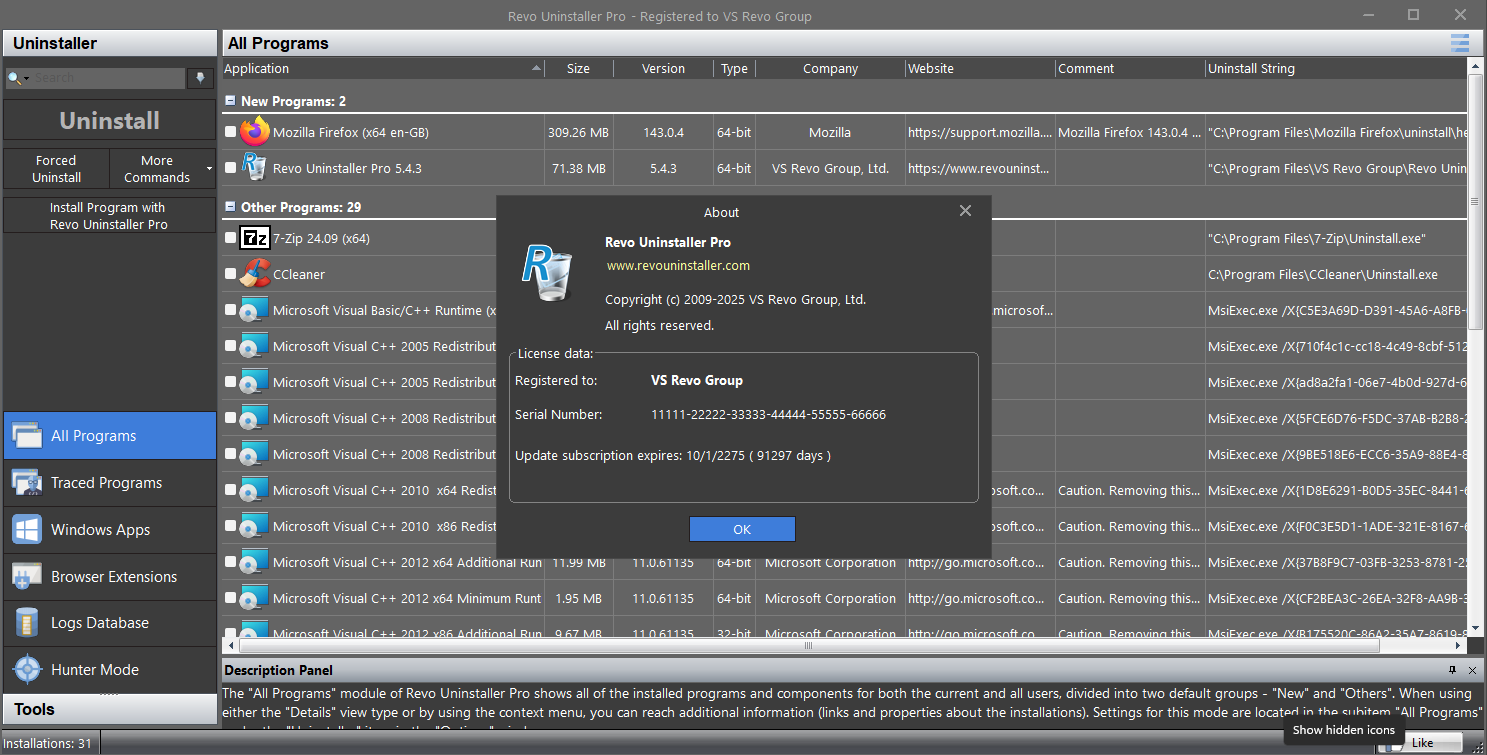Click the big Uninstall button
Screen dimensions: 1487x755
(110, 121)
